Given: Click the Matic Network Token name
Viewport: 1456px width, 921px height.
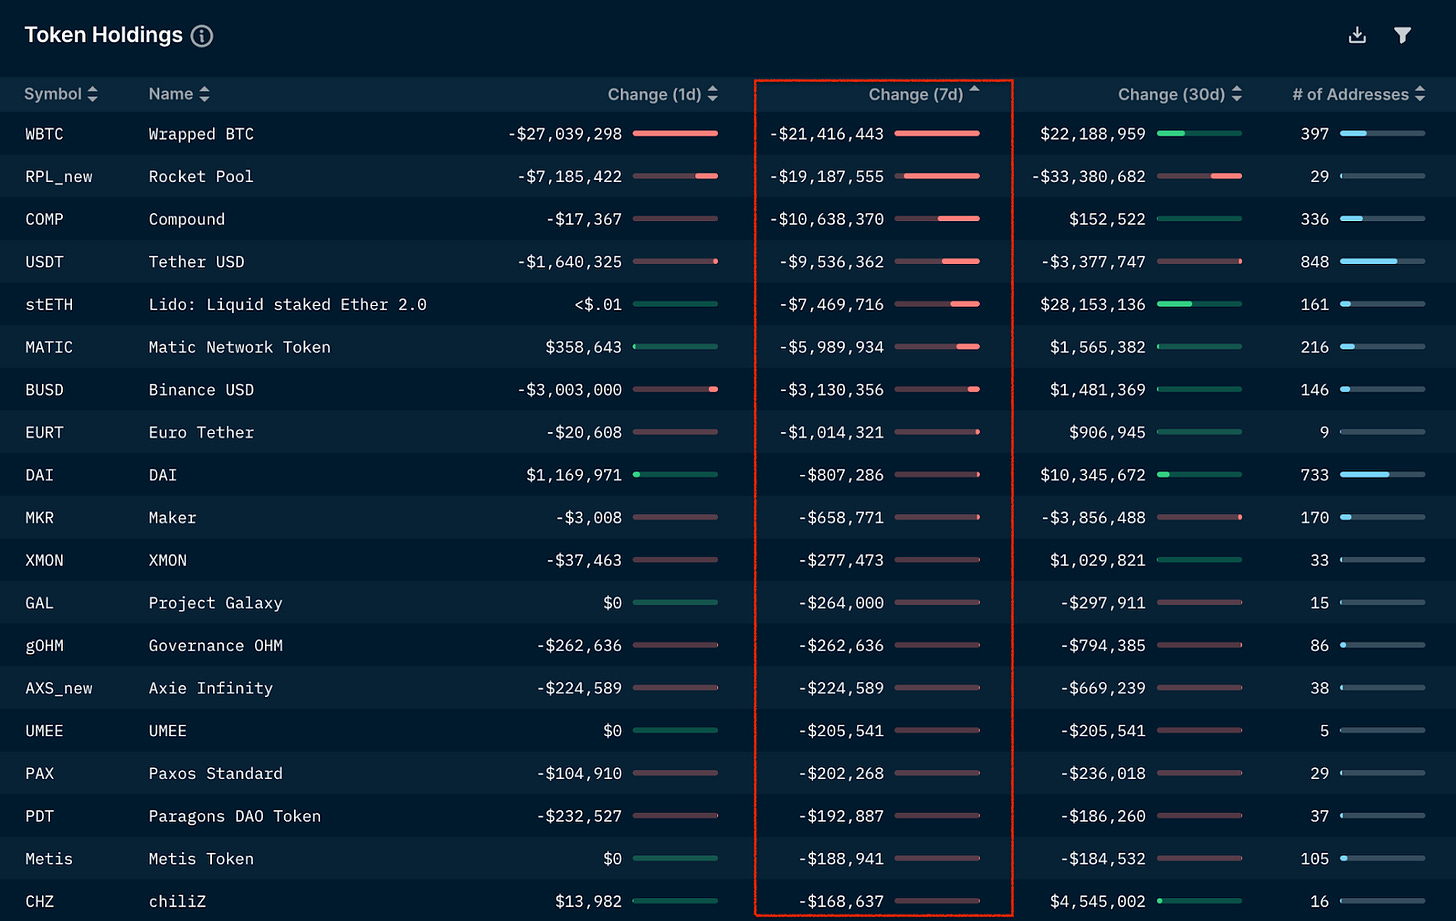Looking at the screenshot, I should click(240, 347).
